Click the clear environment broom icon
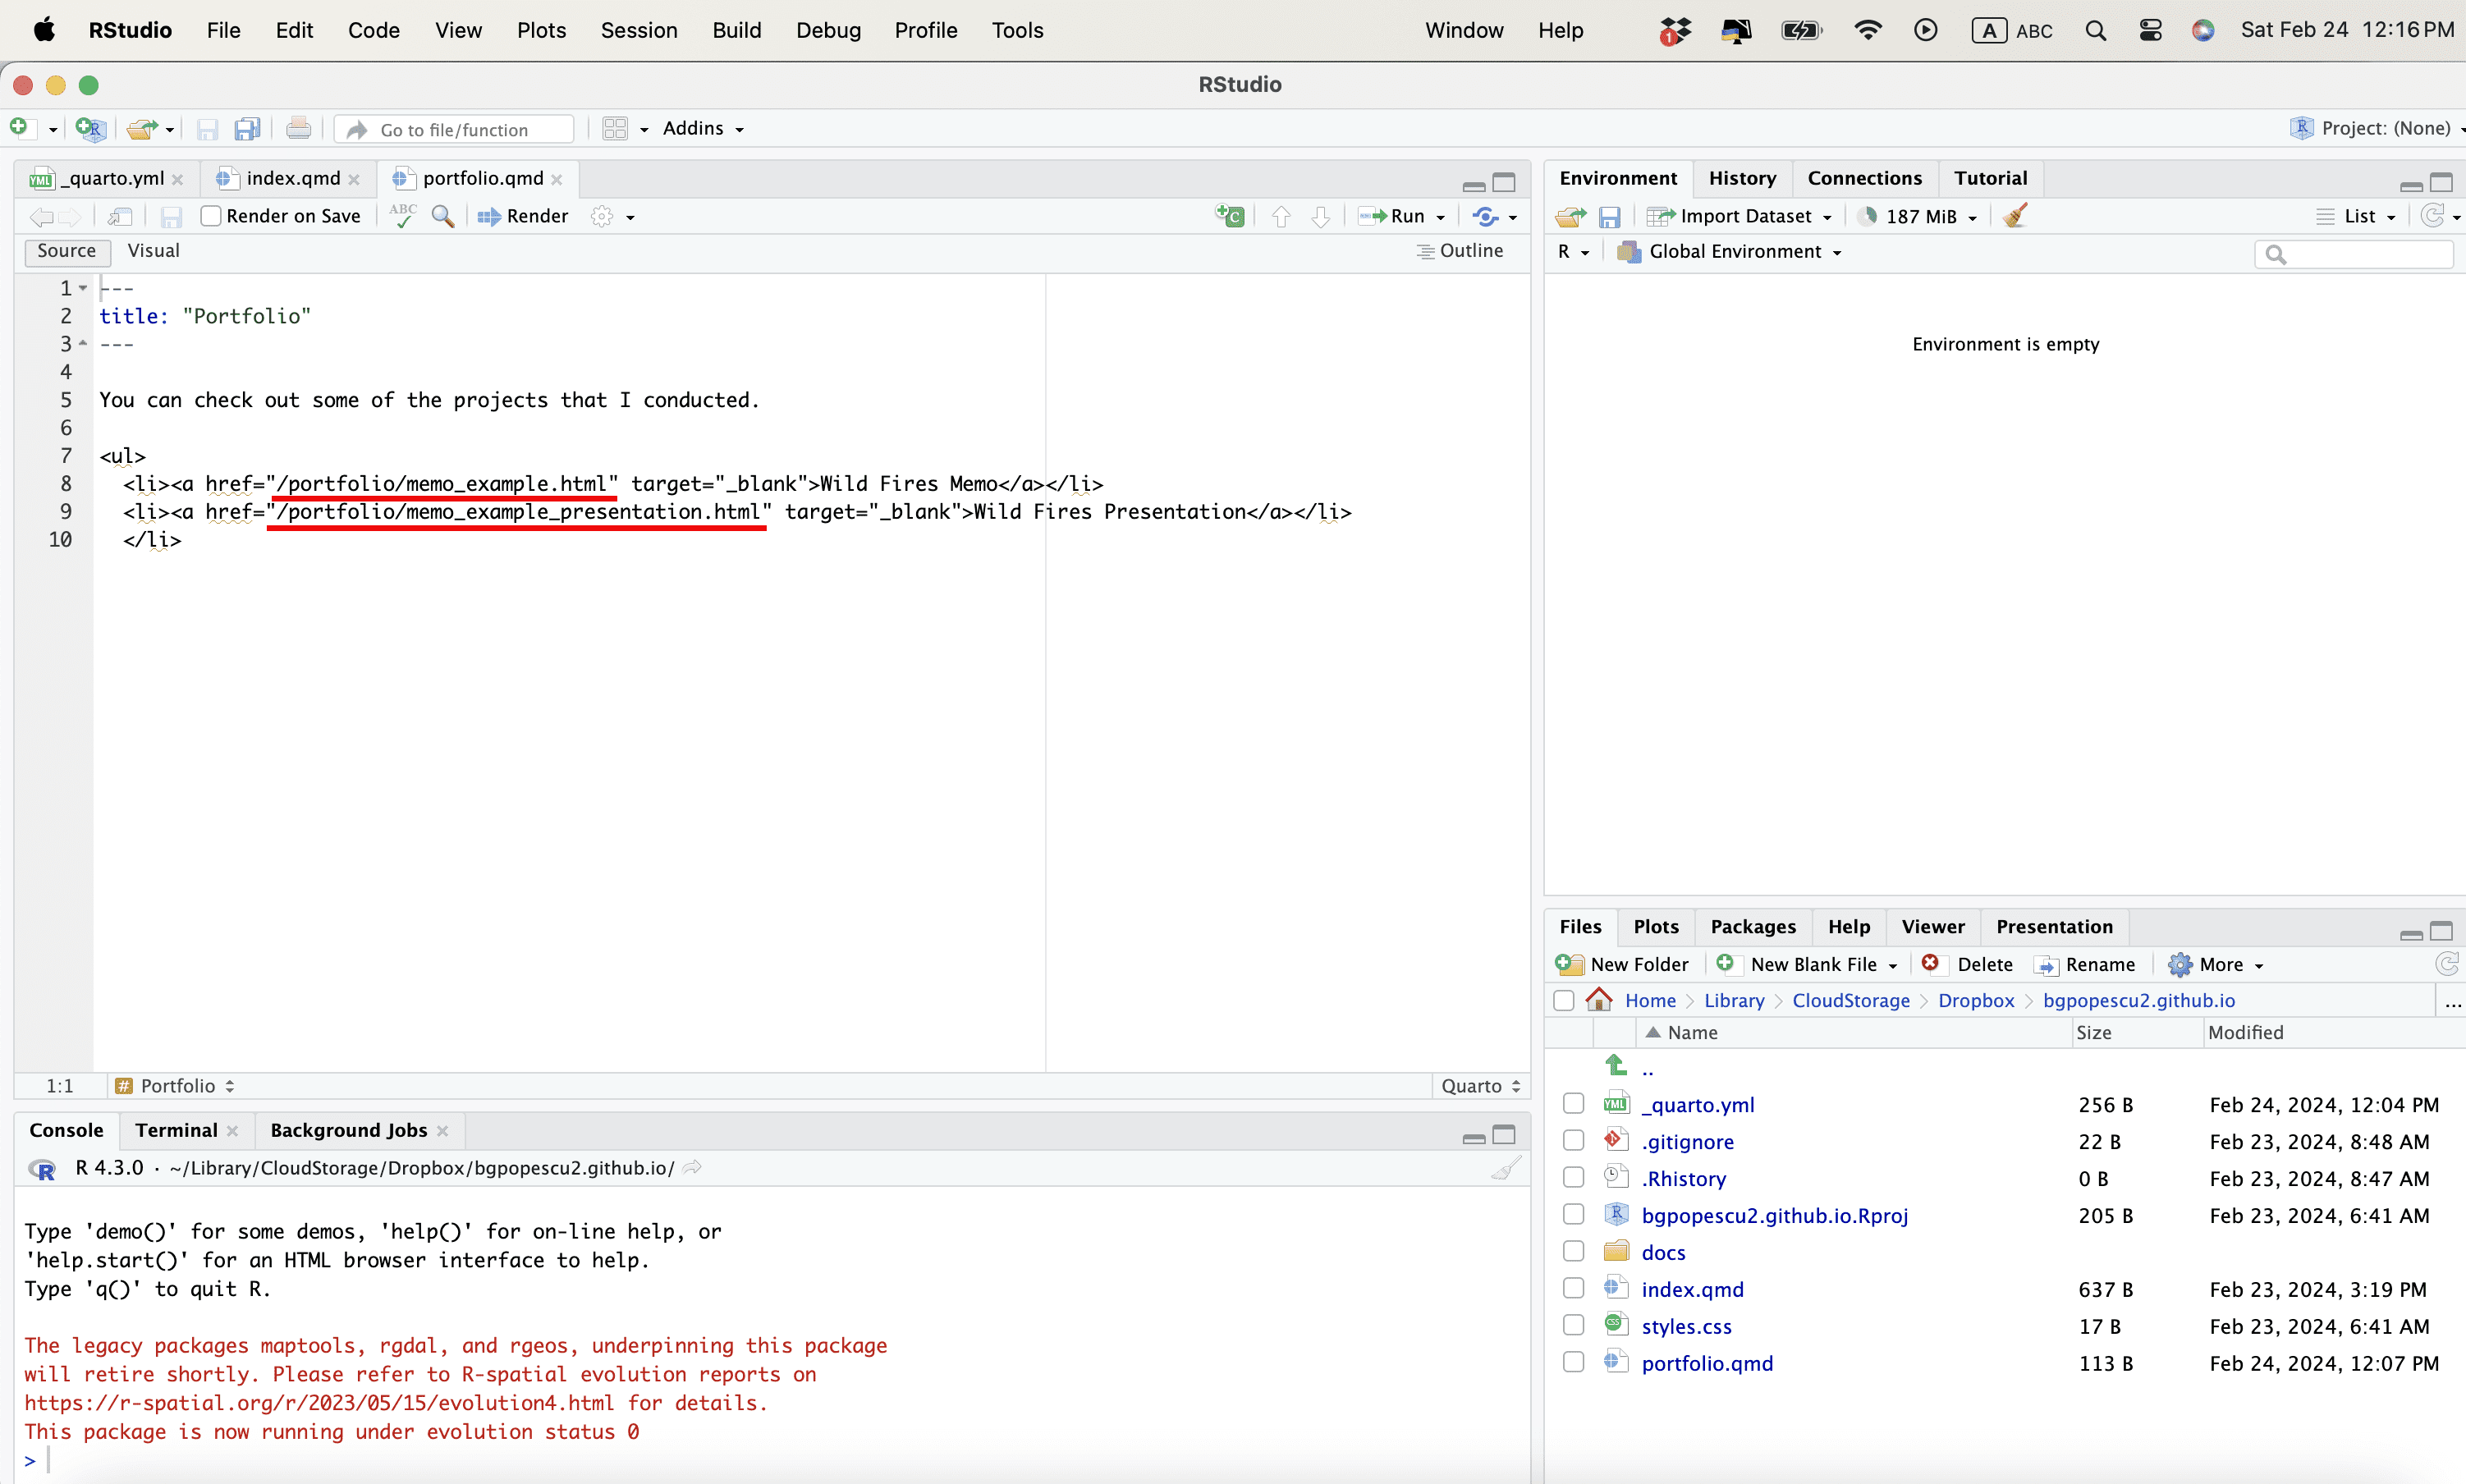This screenshot has width=2466, height=1484. (x=2015, y=216)
